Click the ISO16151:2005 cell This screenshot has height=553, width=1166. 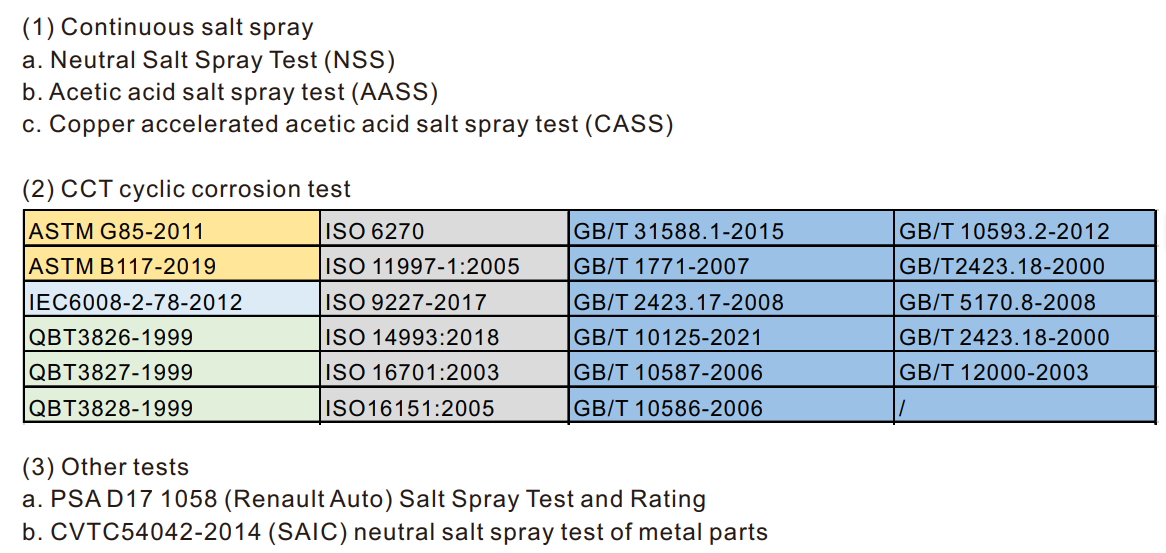(445, 405)
